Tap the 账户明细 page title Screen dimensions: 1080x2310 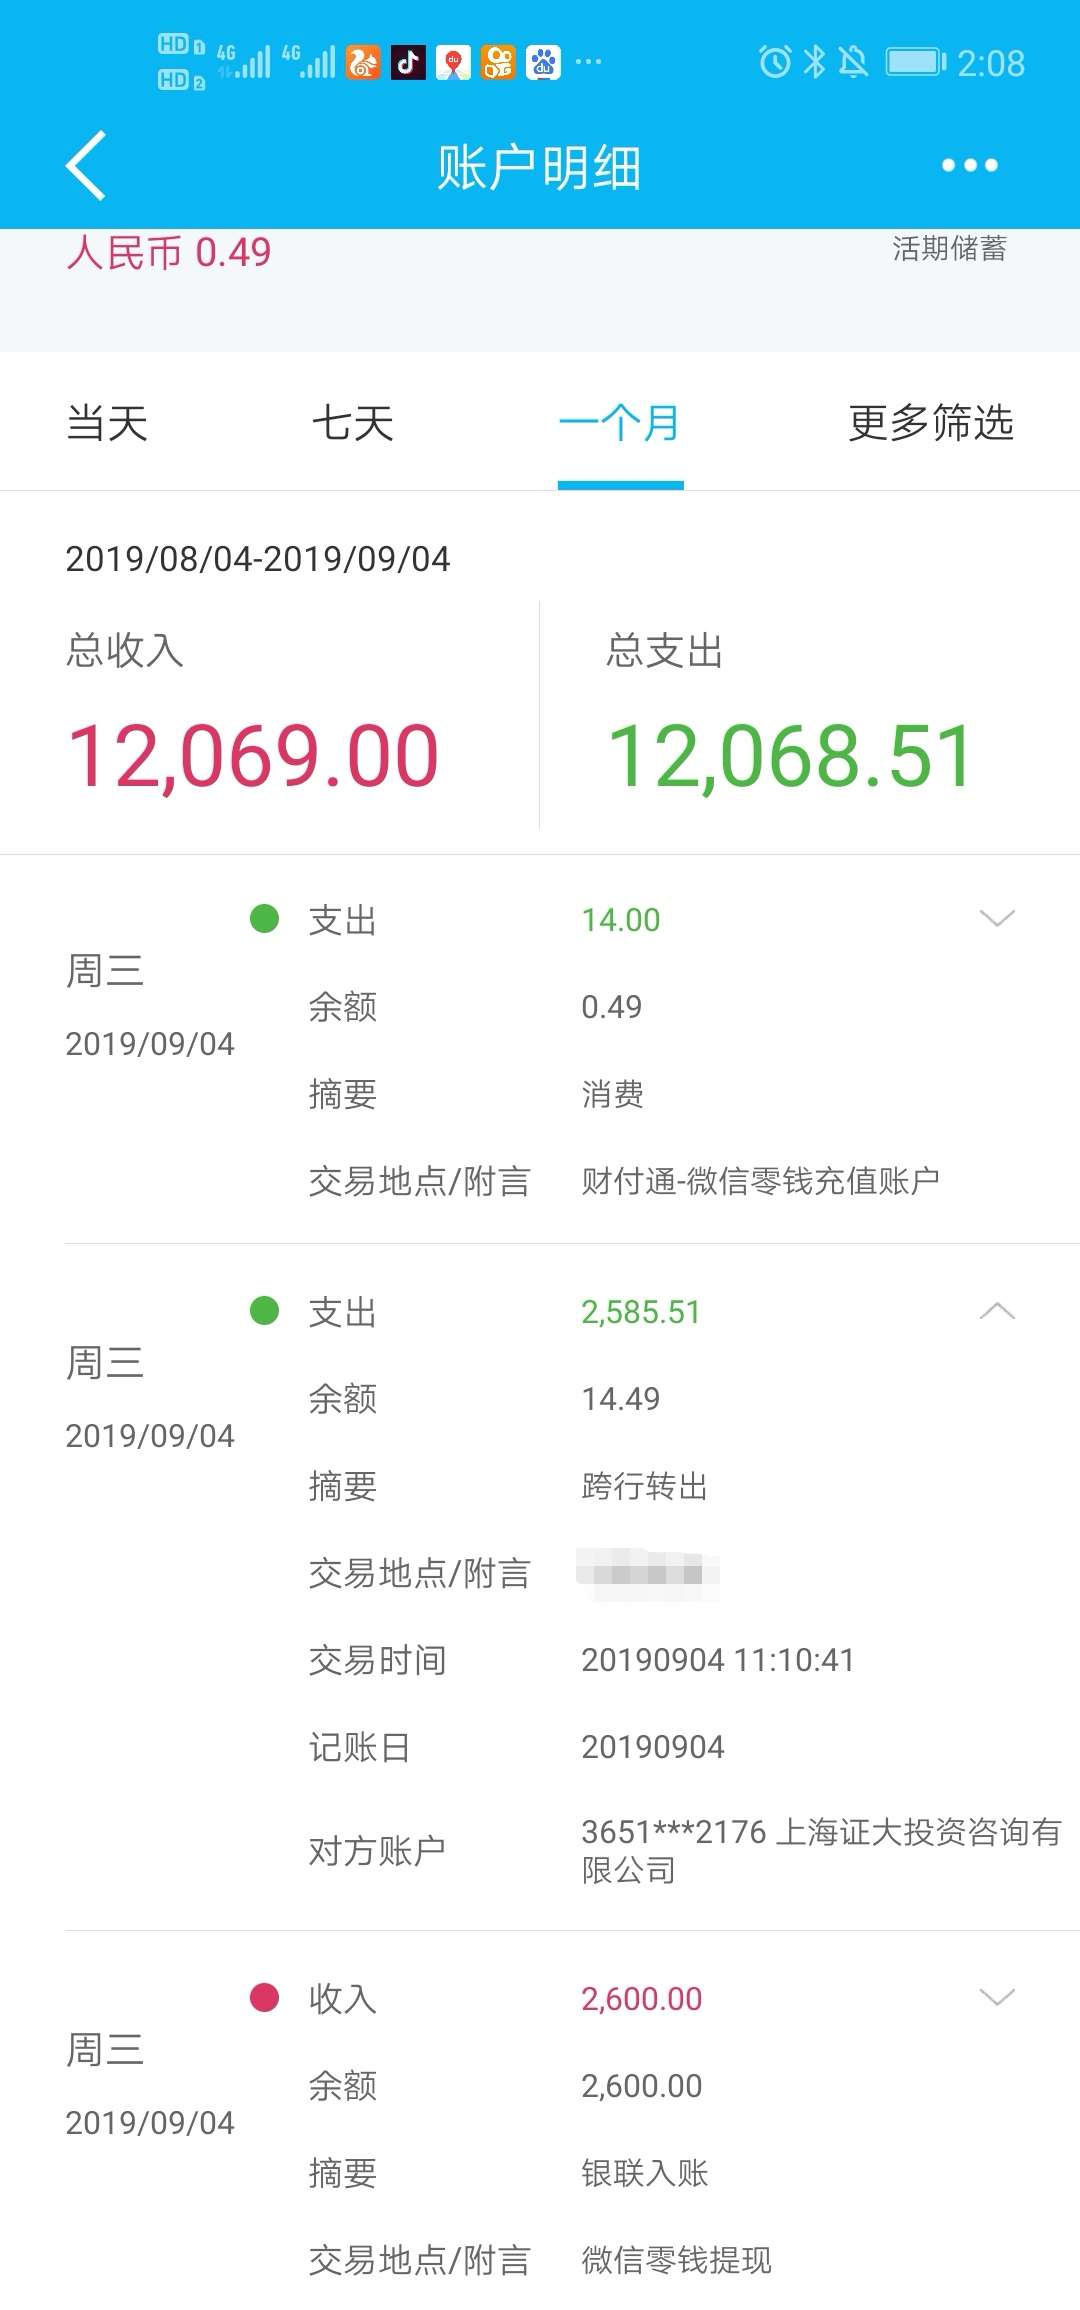(x=539, y=167)
